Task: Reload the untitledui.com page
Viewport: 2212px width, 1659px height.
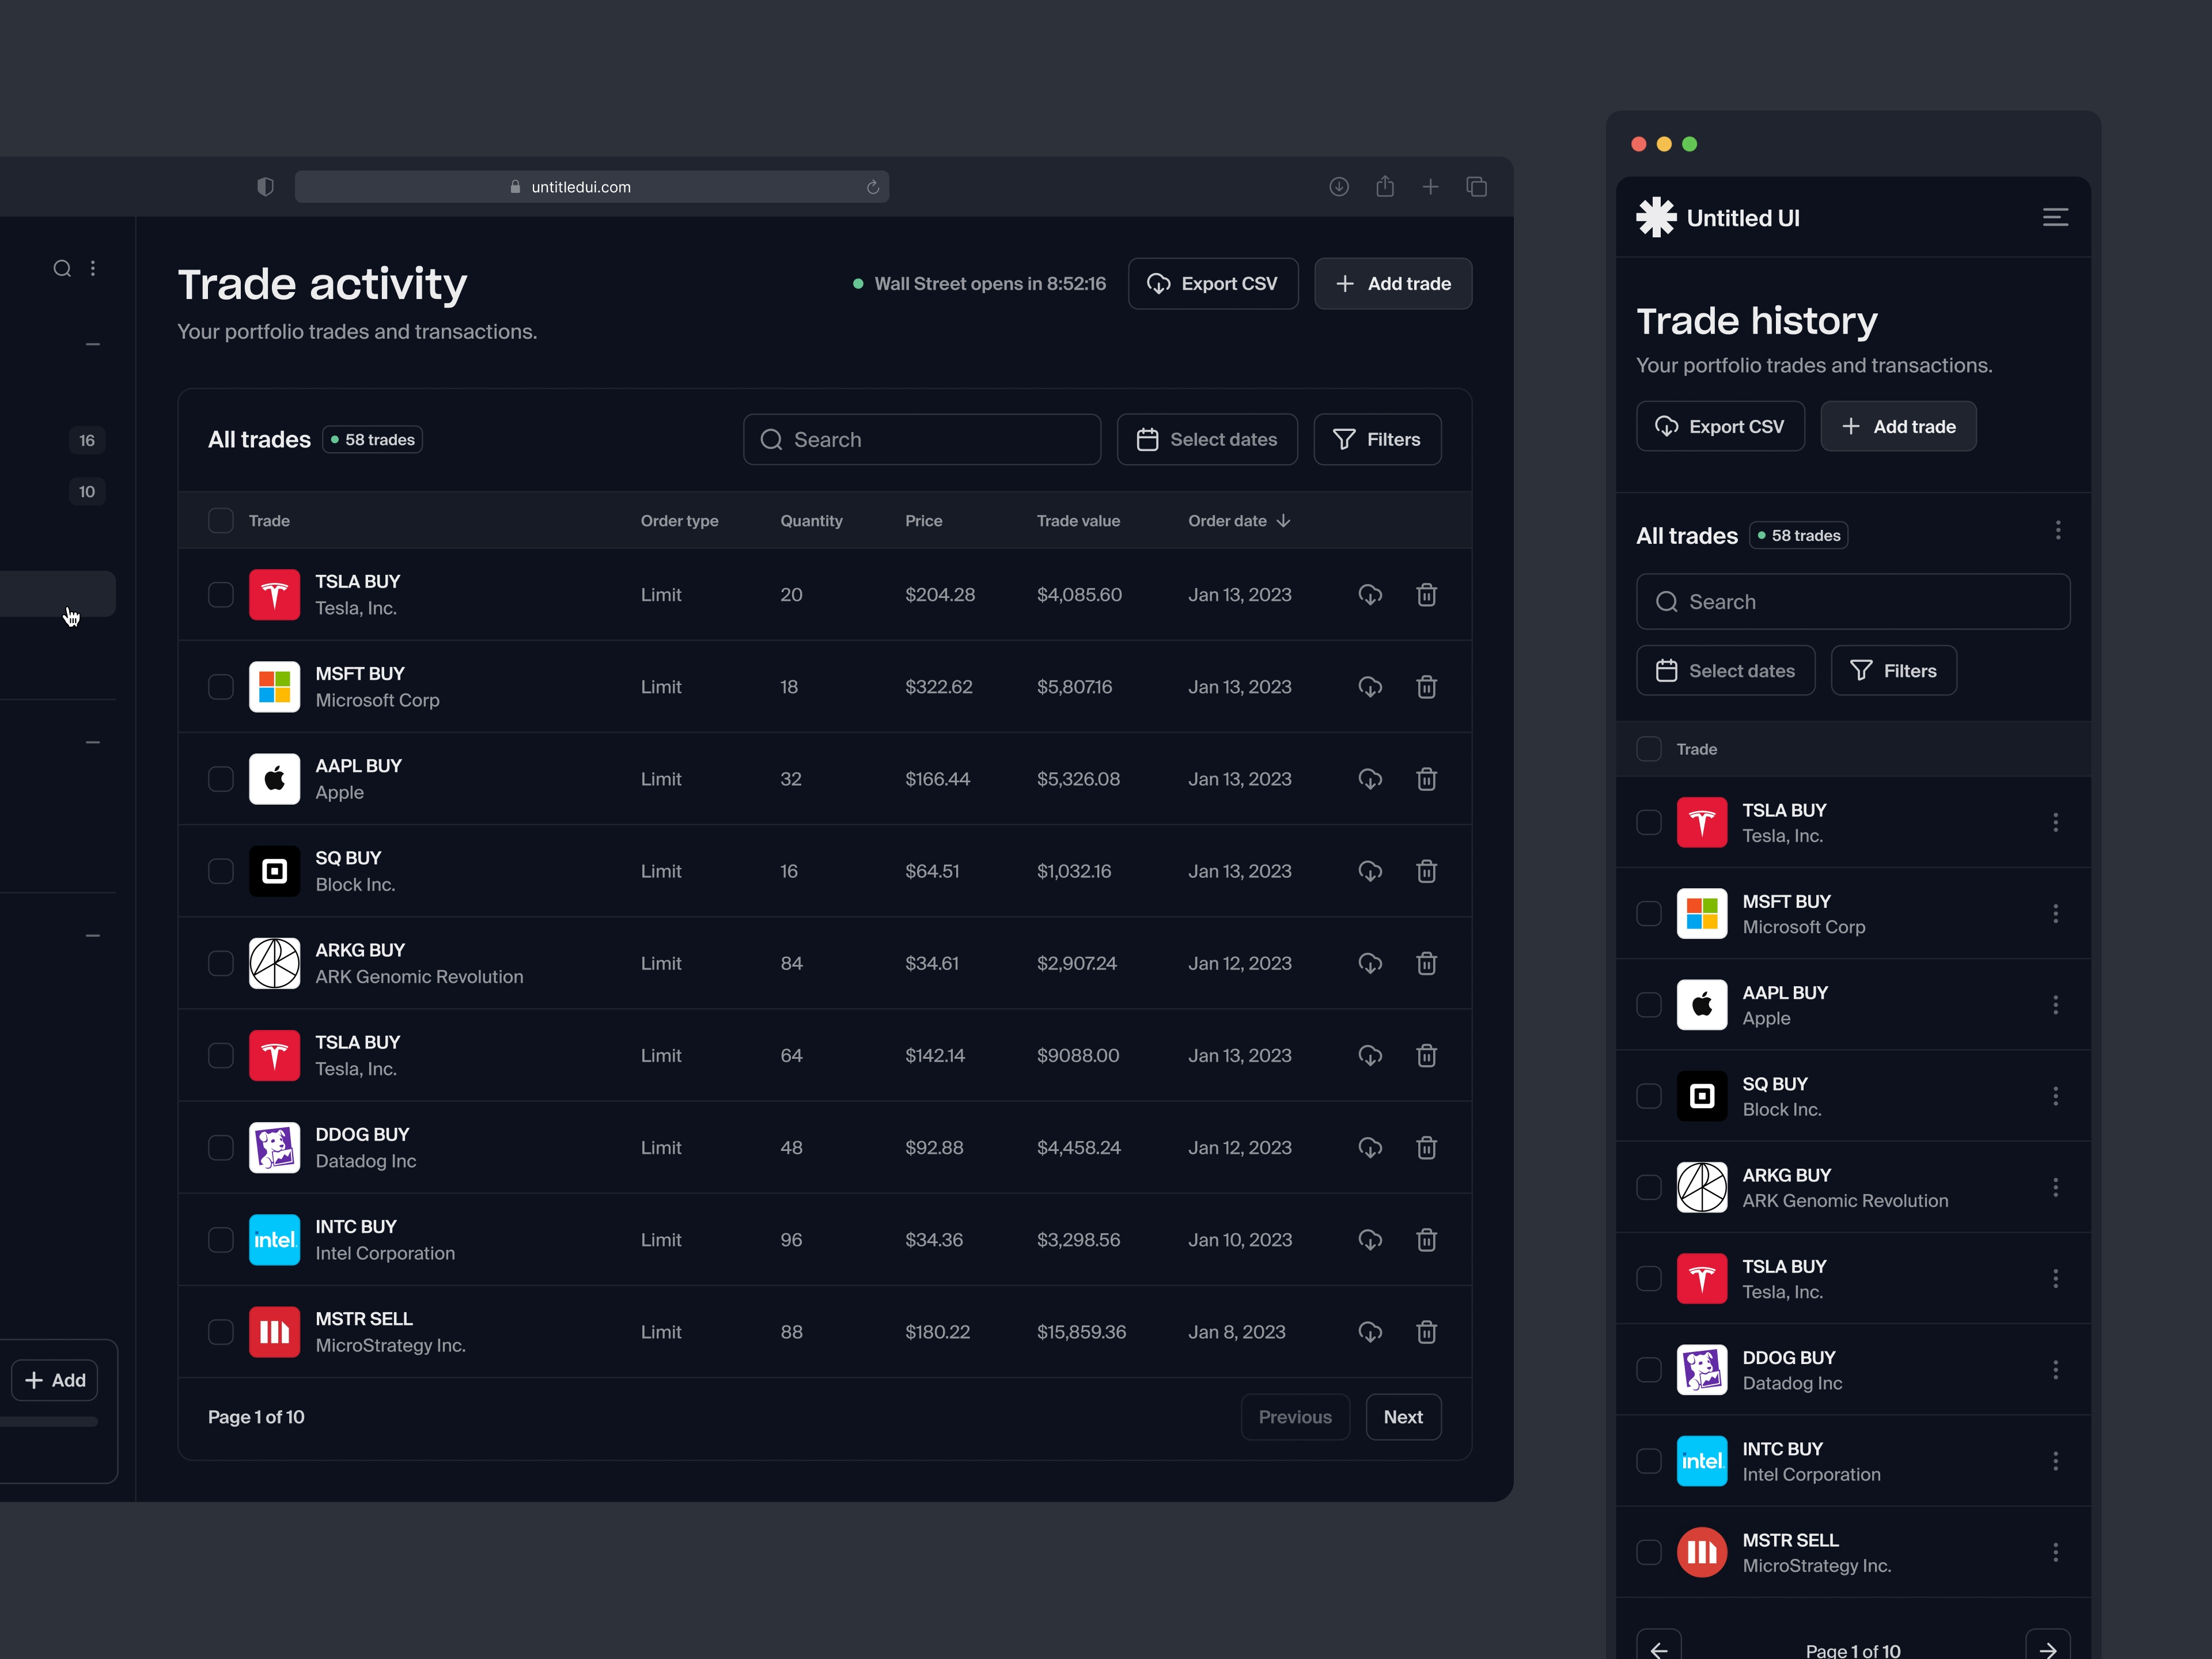Action: point(872,187)
